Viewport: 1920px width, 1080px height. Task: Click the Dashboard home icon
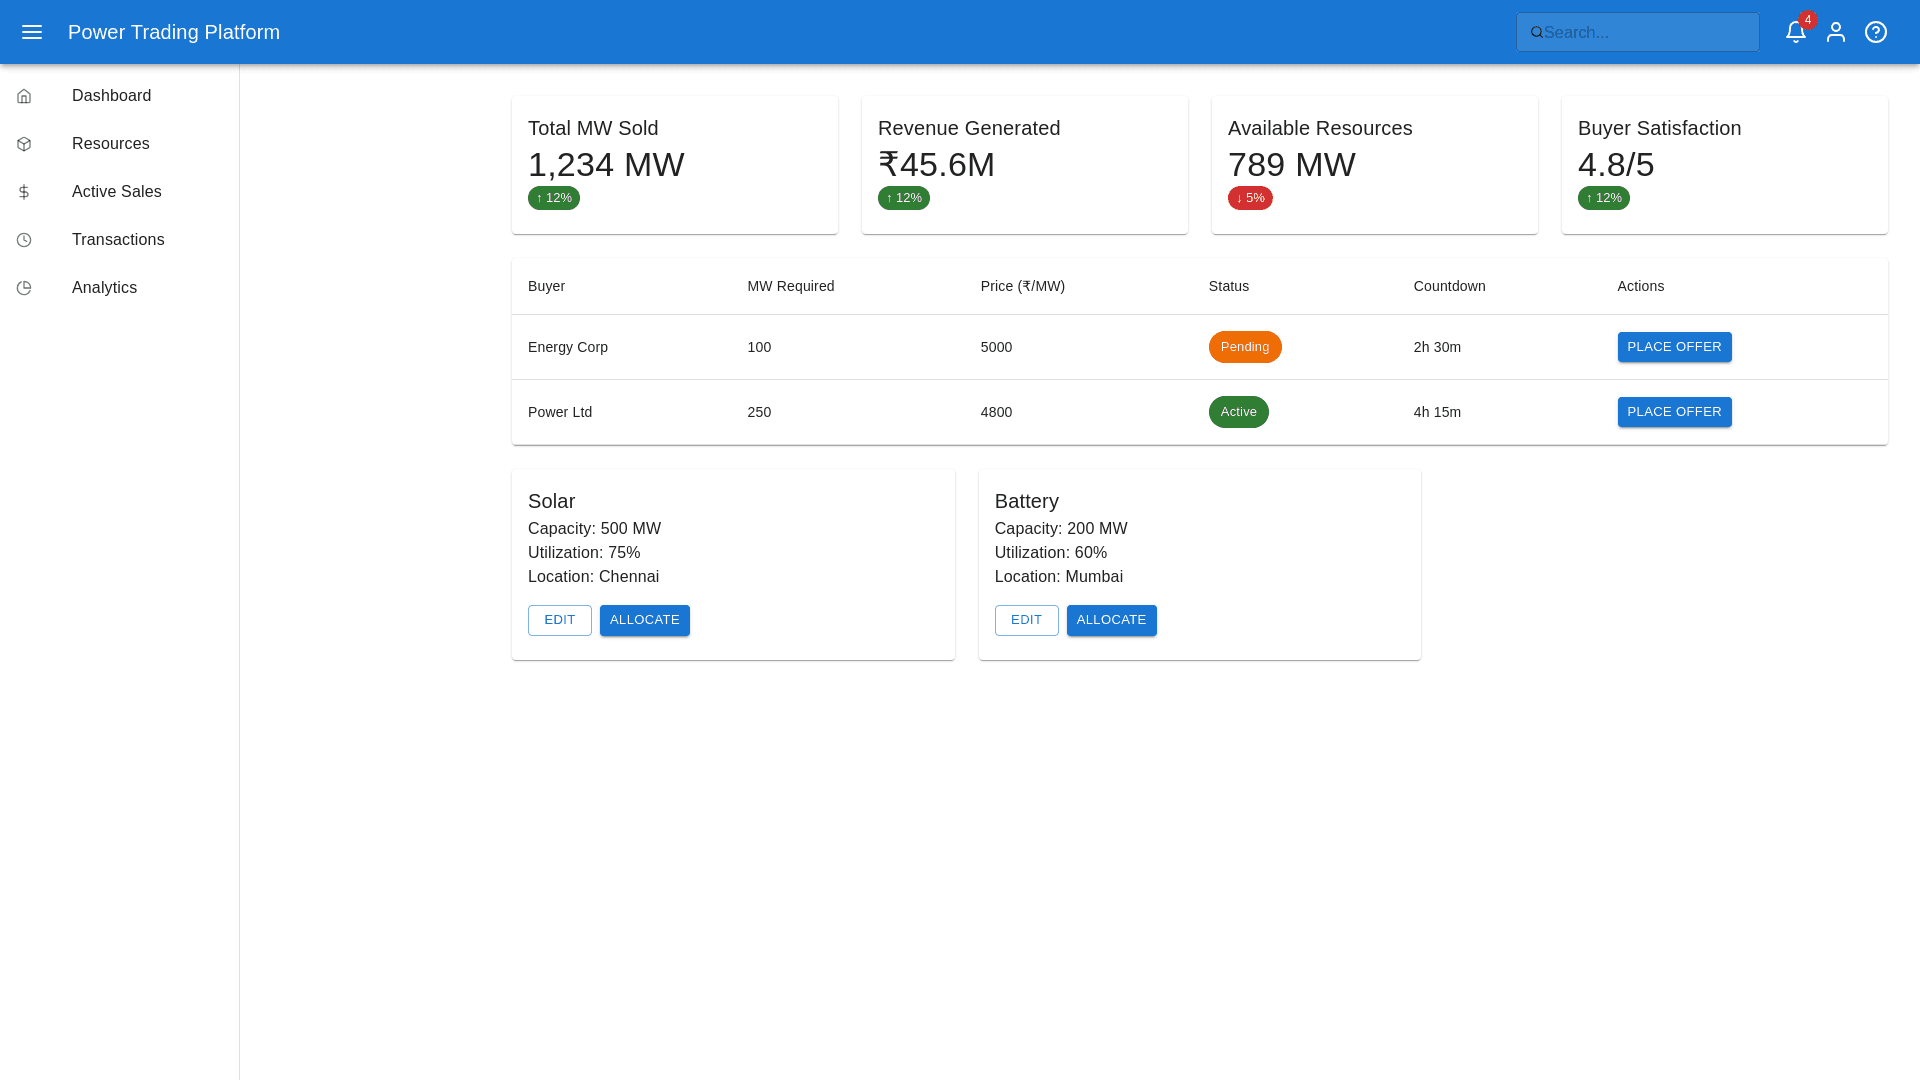pyautogui.click(x=24, y=96)
